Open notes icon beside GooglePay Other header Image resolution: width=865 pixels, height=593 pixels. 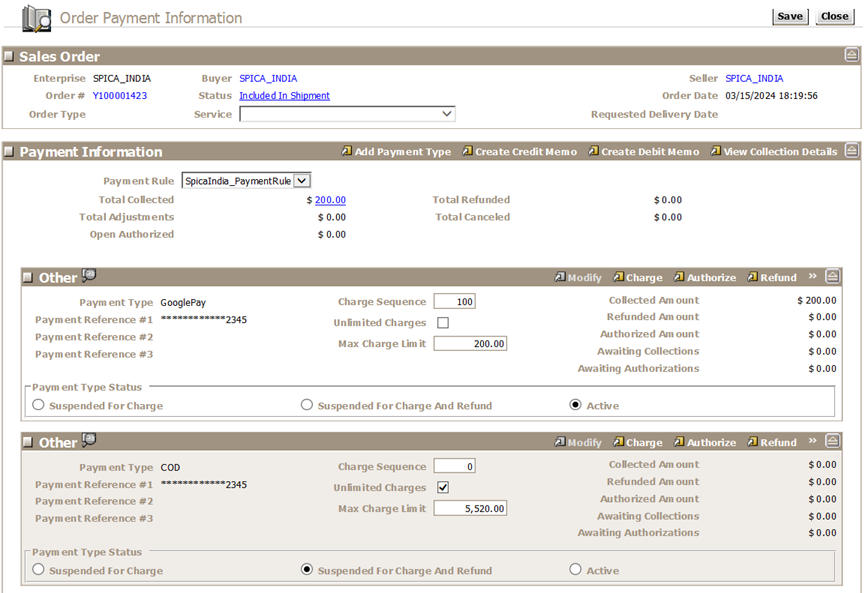89,276
